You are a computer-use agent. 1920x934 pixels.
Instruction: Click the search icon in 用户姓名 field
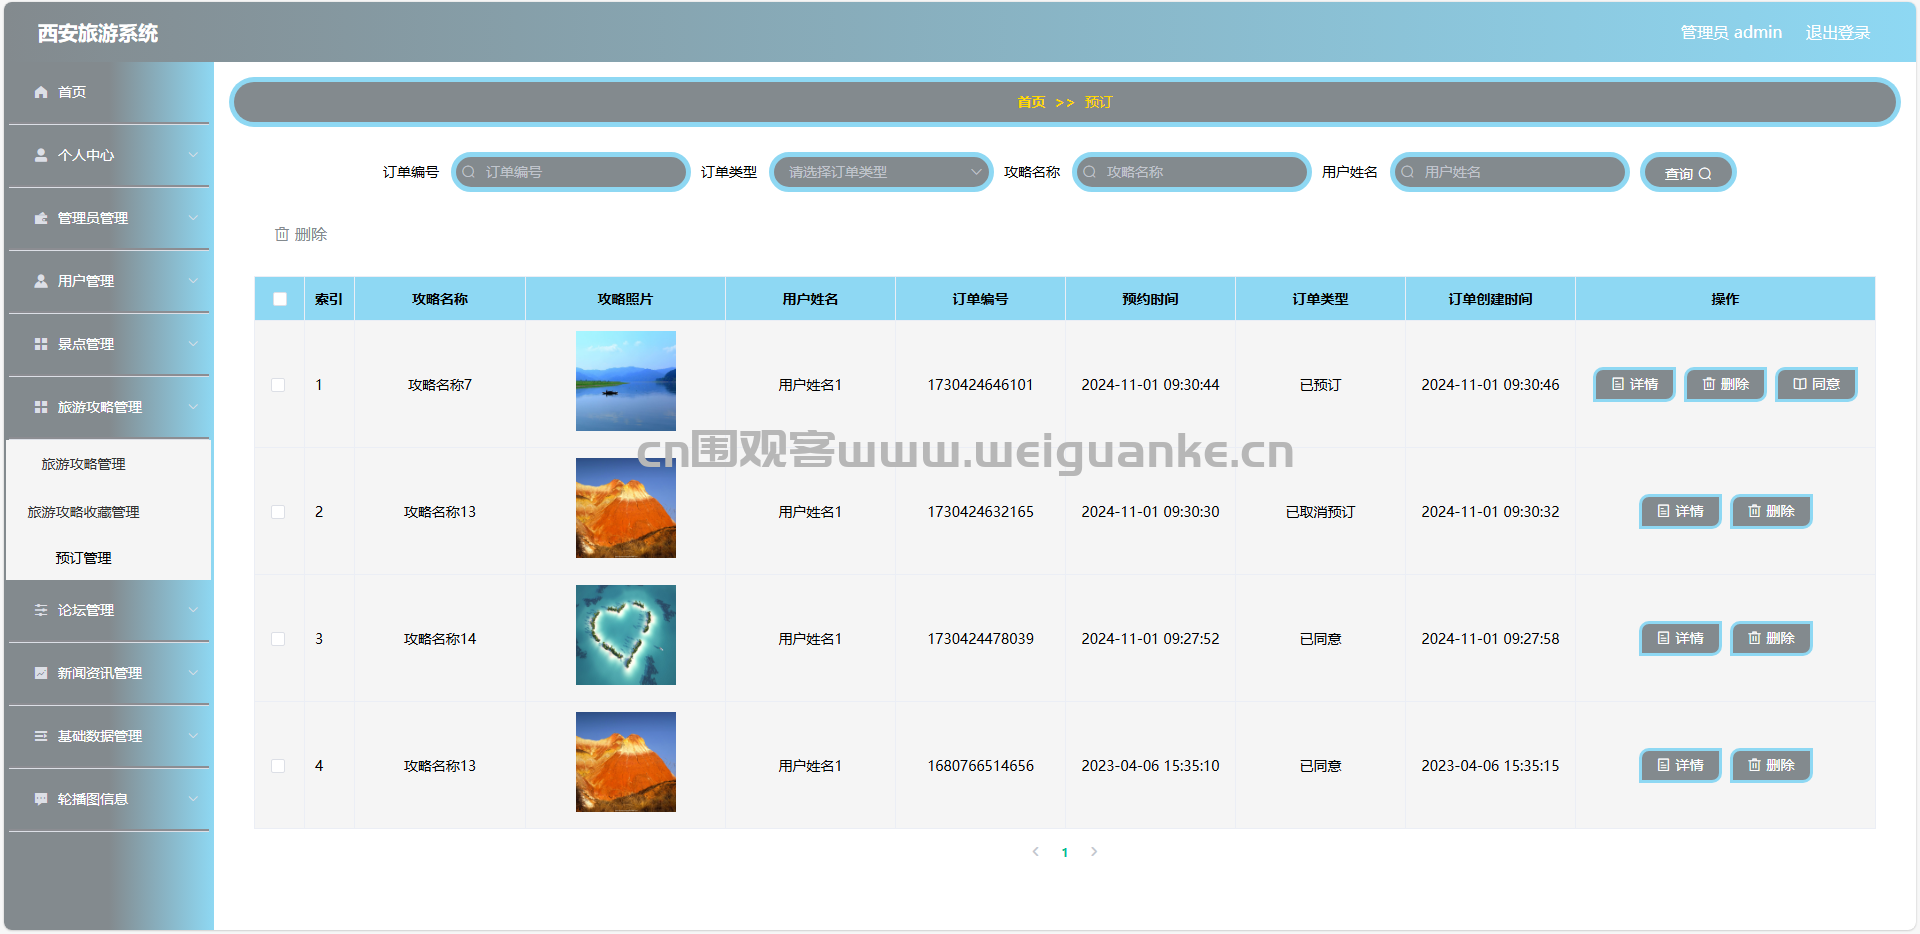[1408, 172]
